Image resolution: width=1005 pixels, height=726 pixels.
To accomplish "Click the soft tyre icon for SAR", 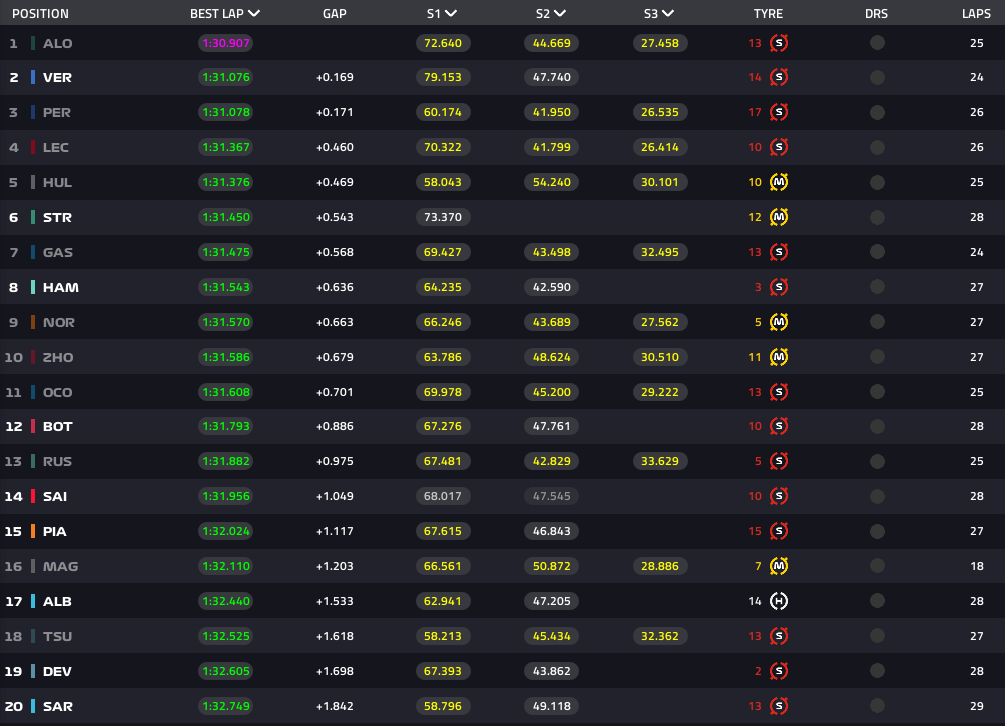I will (x=778, y=706).
